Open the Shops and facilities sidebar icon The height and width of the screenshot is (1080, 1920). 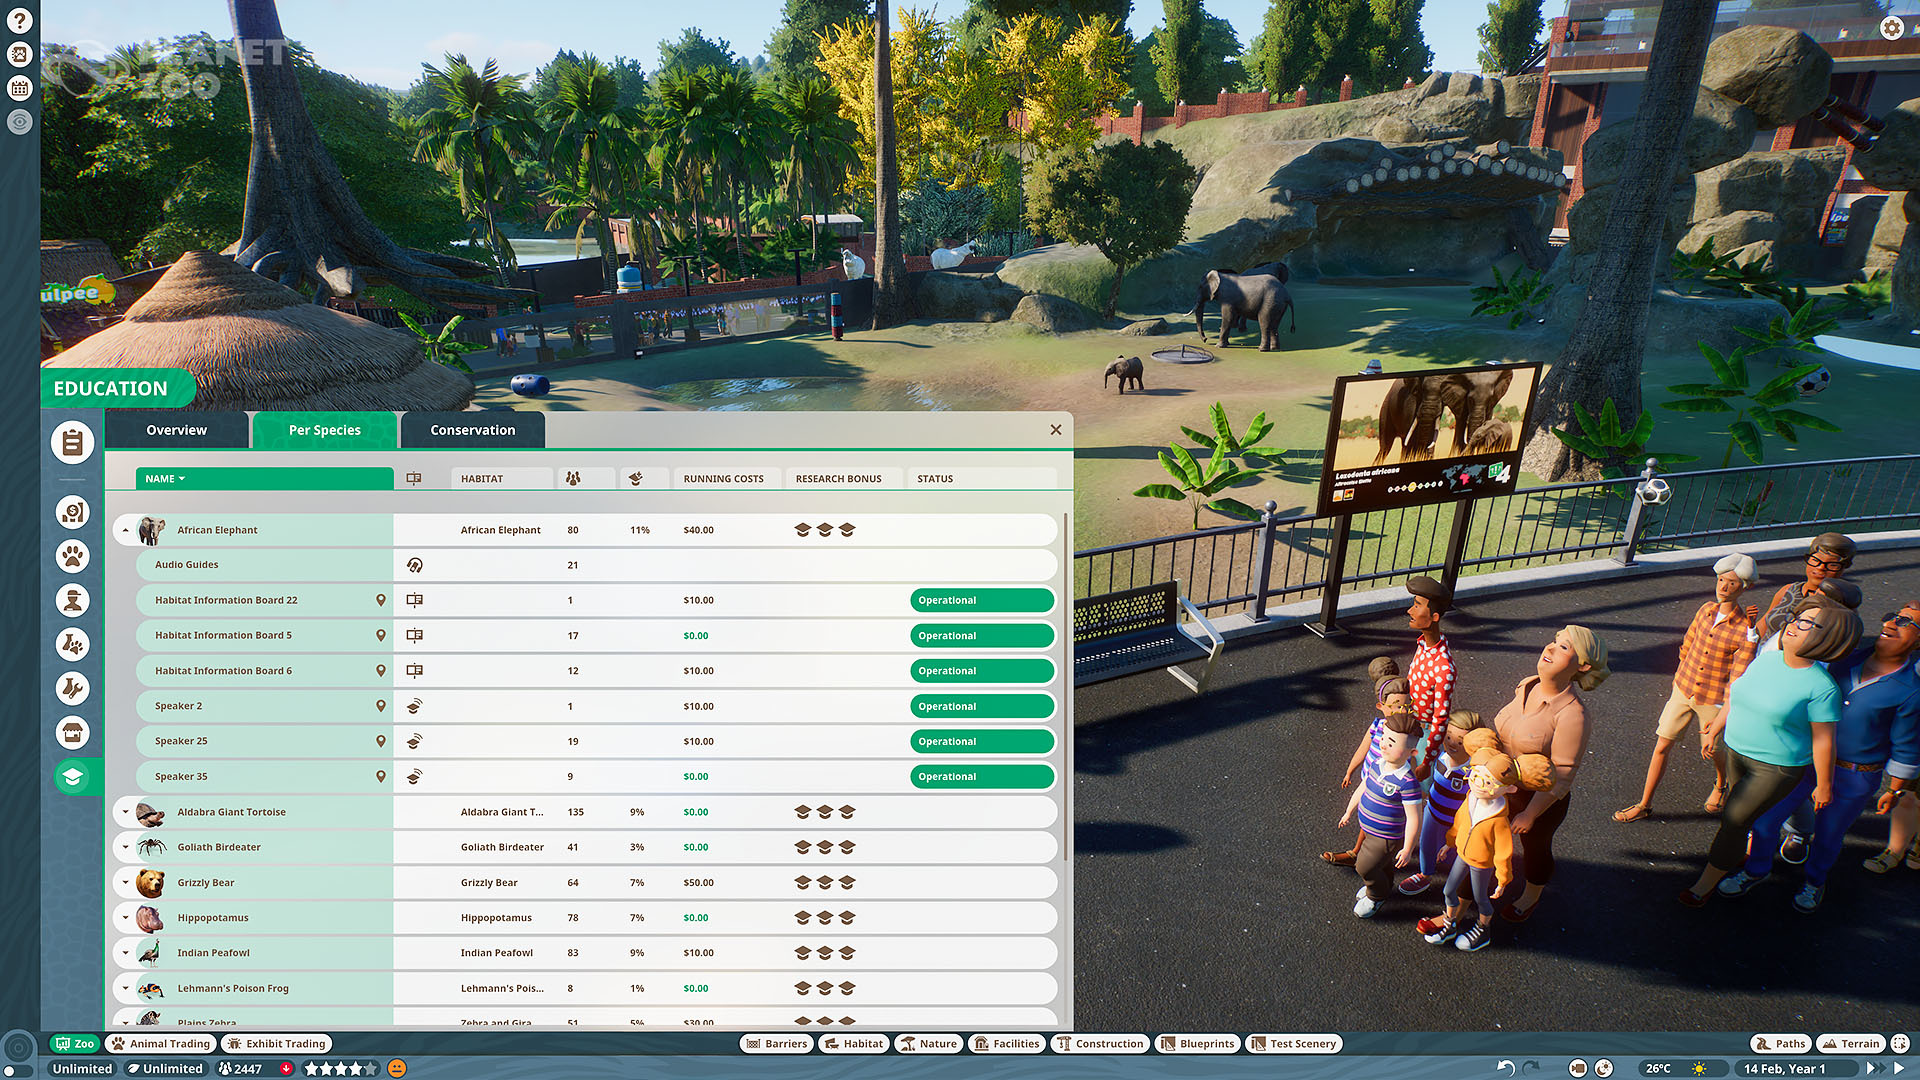coord(73,733)
